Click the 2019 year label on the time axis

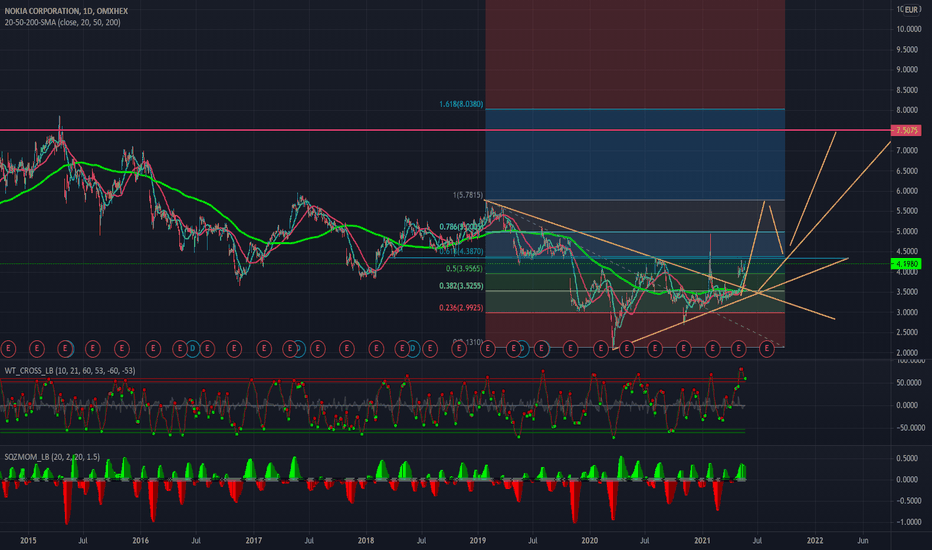tap(478, 540)
